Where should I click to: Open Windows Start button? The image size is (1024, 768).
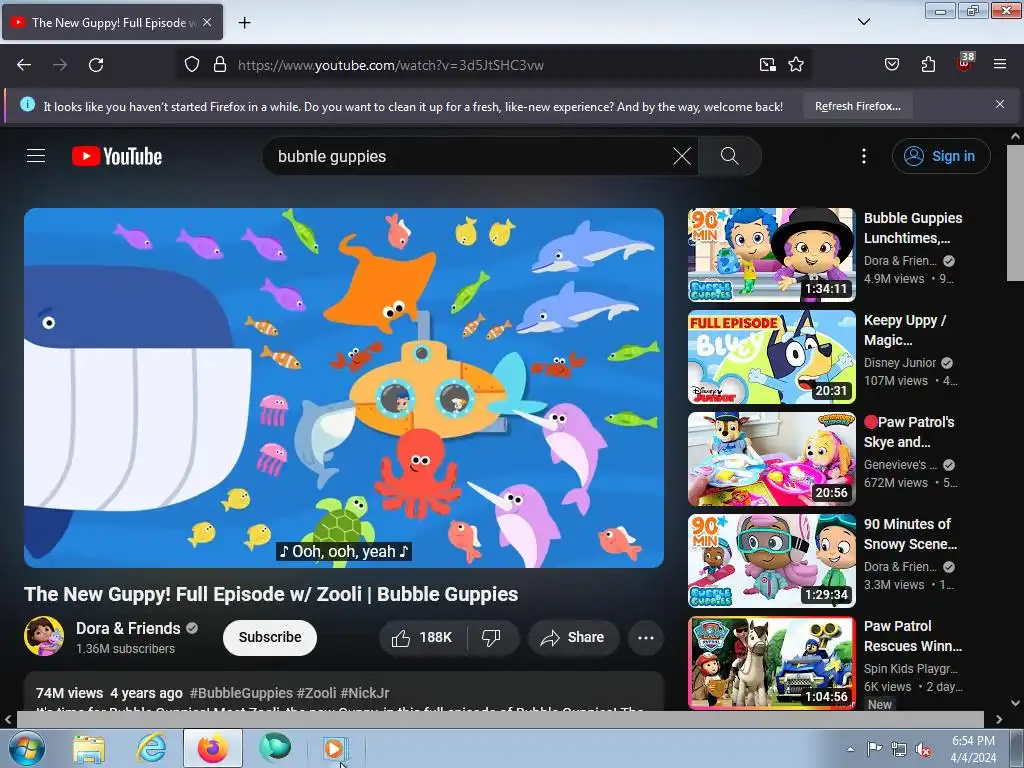(x=27, y=748)
